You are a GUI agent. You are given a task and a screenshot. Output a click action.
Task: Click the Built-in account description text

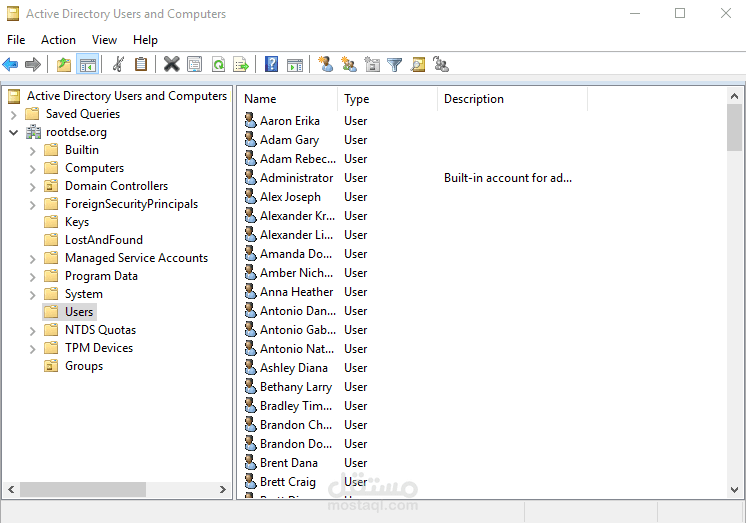point(508,178)
